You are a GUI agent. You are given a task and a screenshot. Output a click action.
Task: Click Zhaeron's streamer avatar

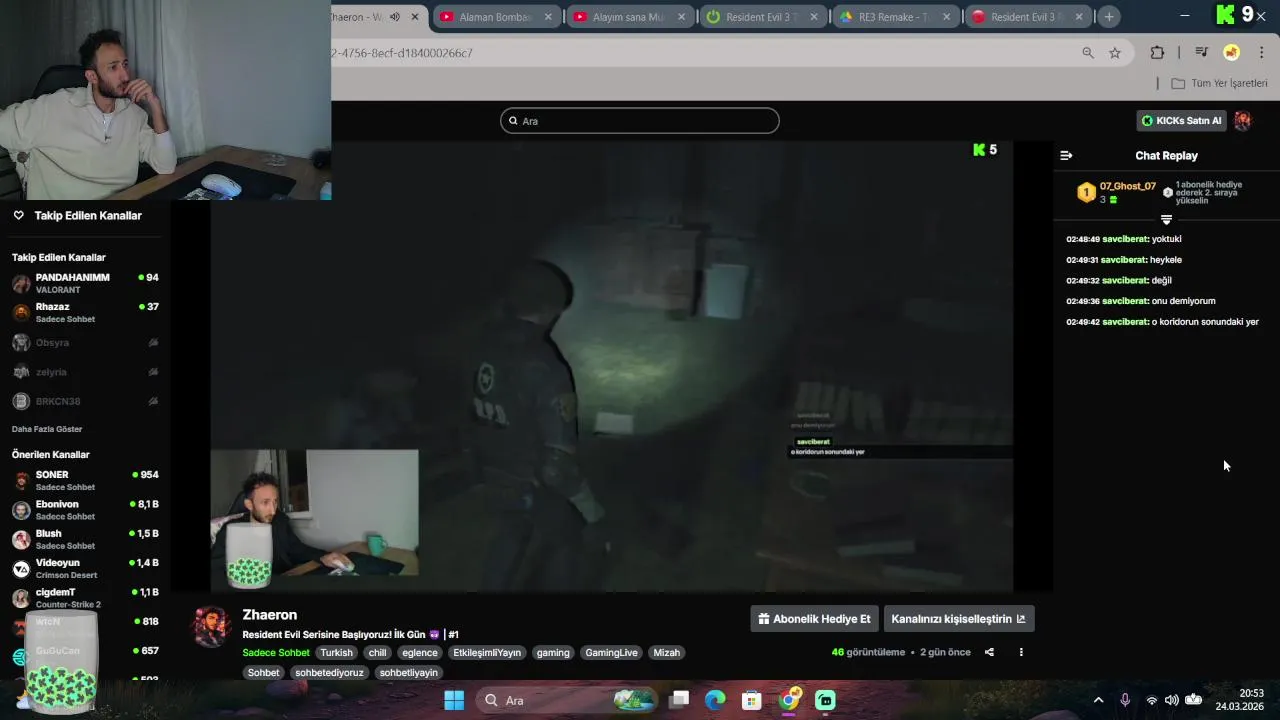point(212,627)
